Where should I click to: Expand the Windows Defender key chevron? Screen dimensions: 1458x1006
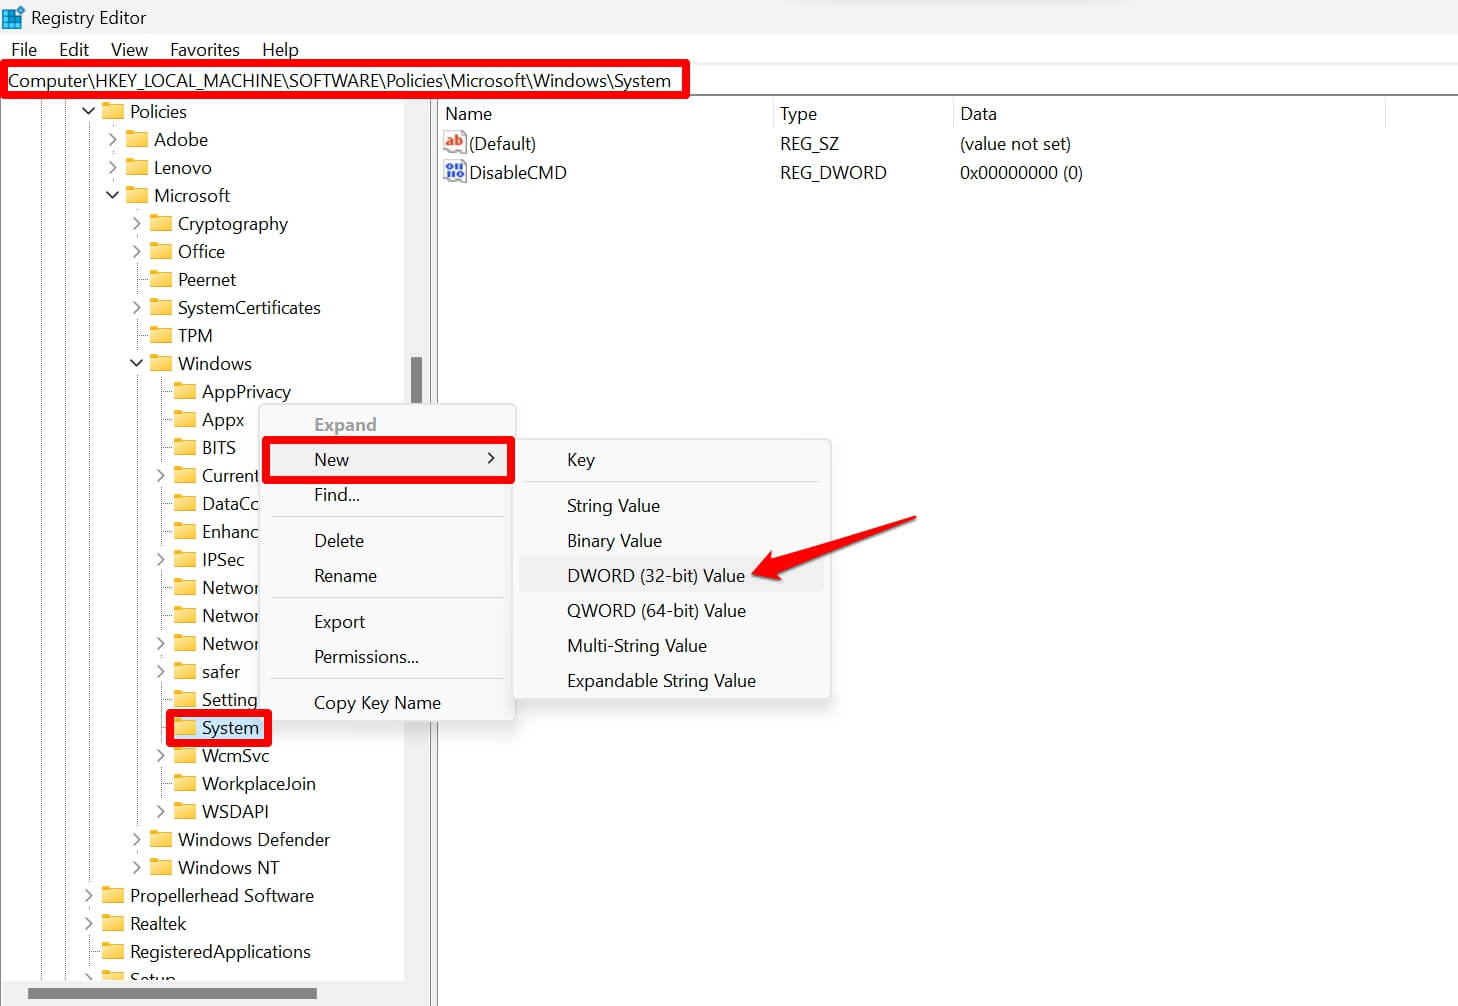[x=137, y=839]
